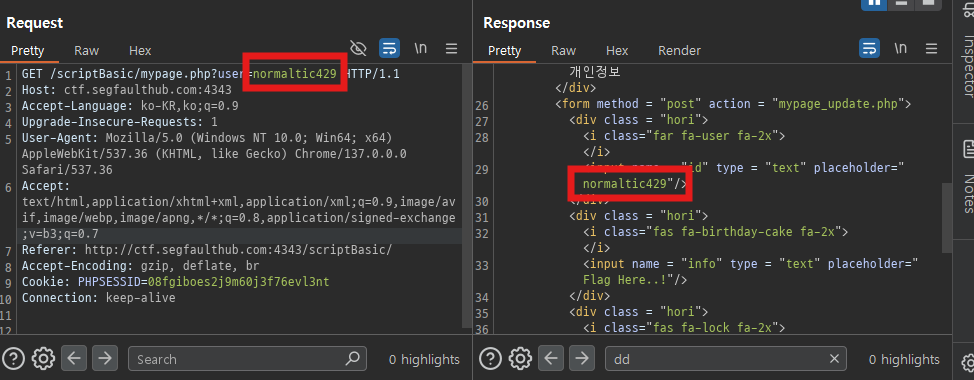Click the Request vertical scrollbar

(x=467, y=196)
